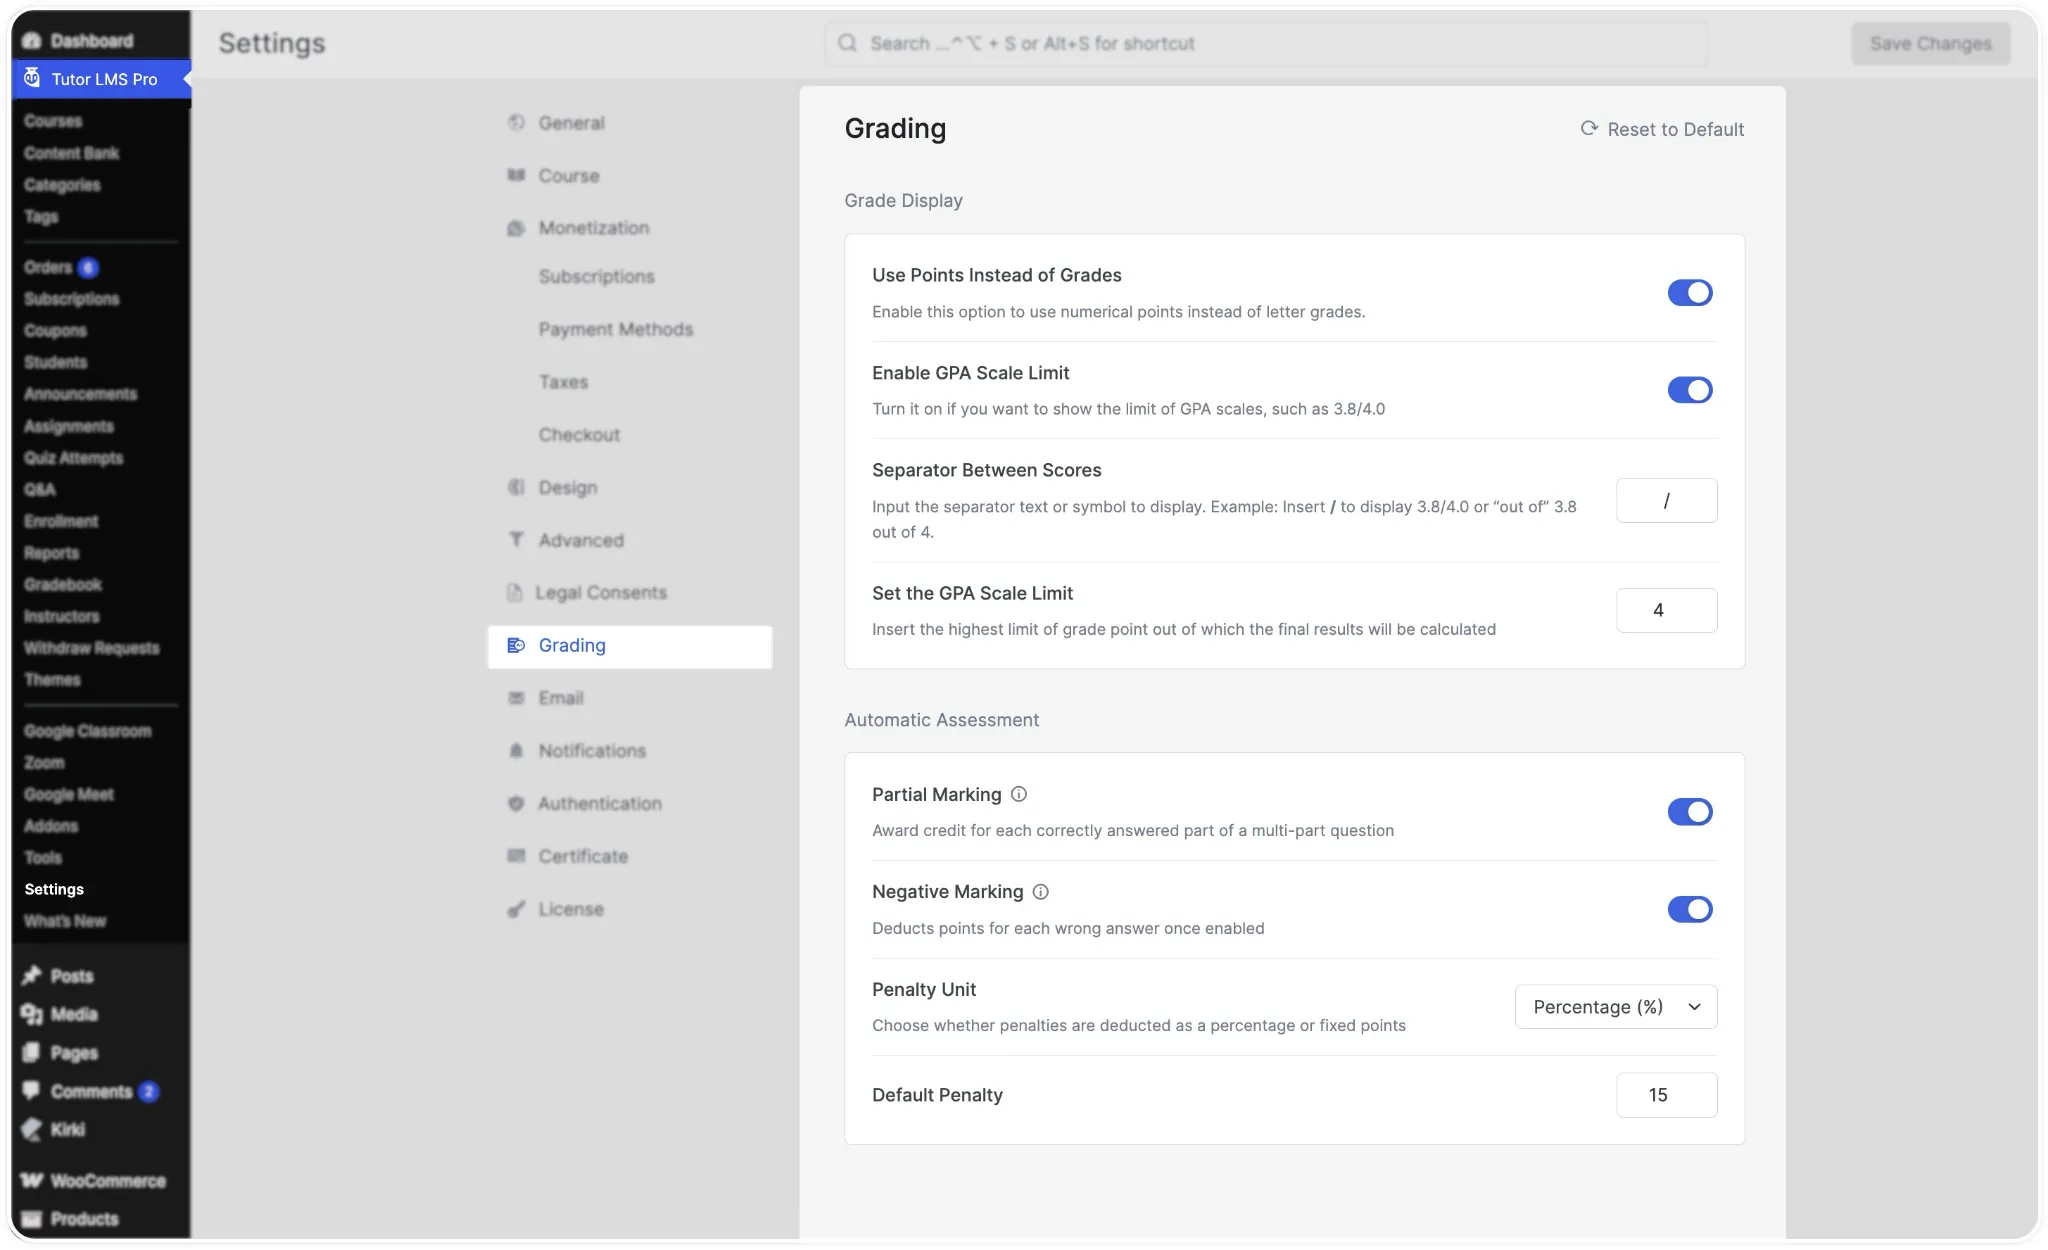The height and width of the screenshot is (1250, 2048).
Task: Click the Reset to Default label
Action: (x=1675, y=129)
